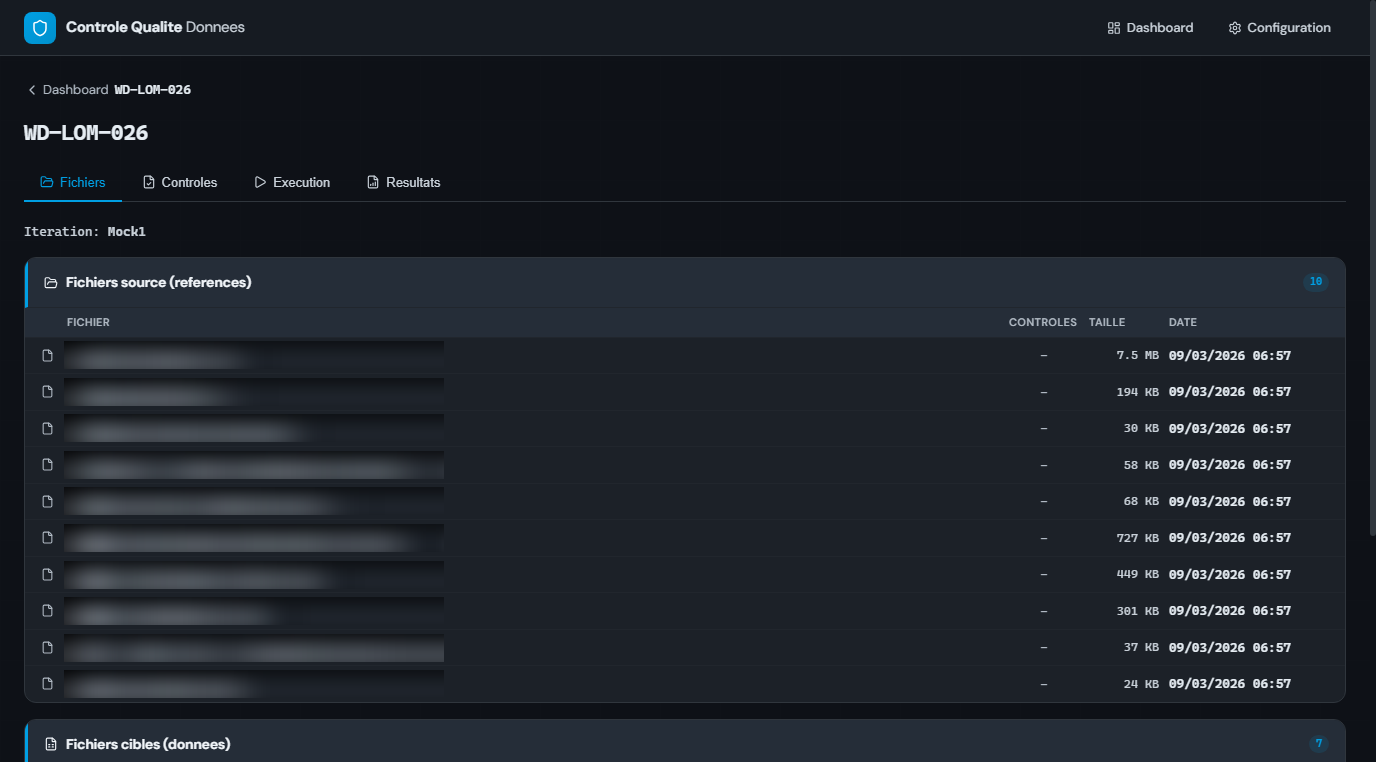Click the 301 KB size value
This screenshot has width=1376, height=762.
point(1138,611)
